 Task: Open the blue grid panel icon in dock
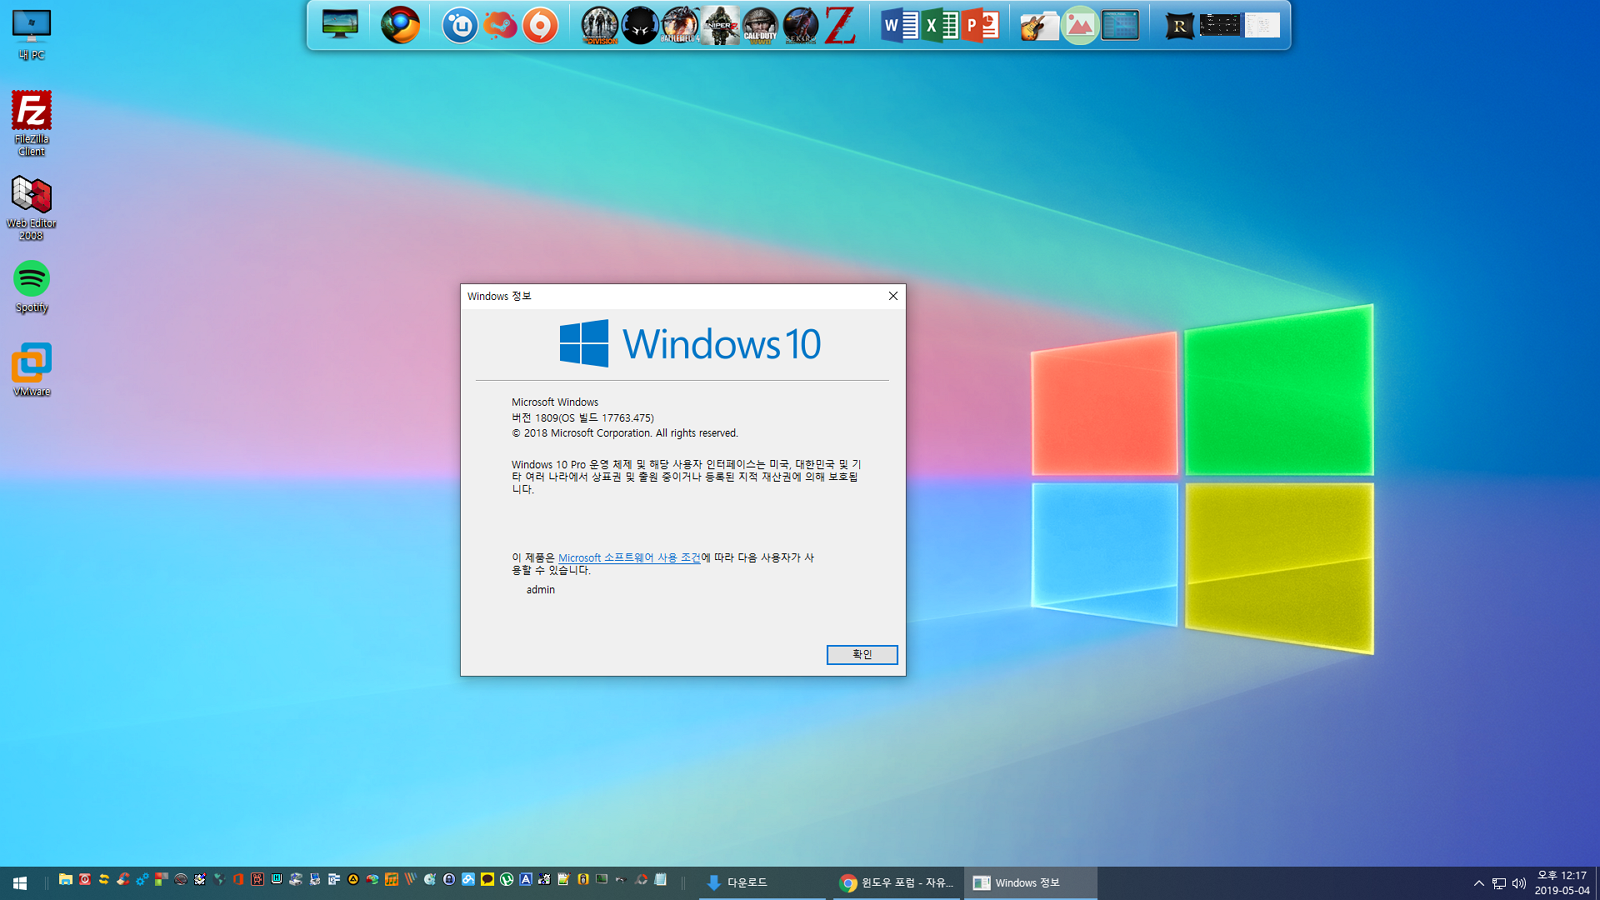click(1120, 25)
